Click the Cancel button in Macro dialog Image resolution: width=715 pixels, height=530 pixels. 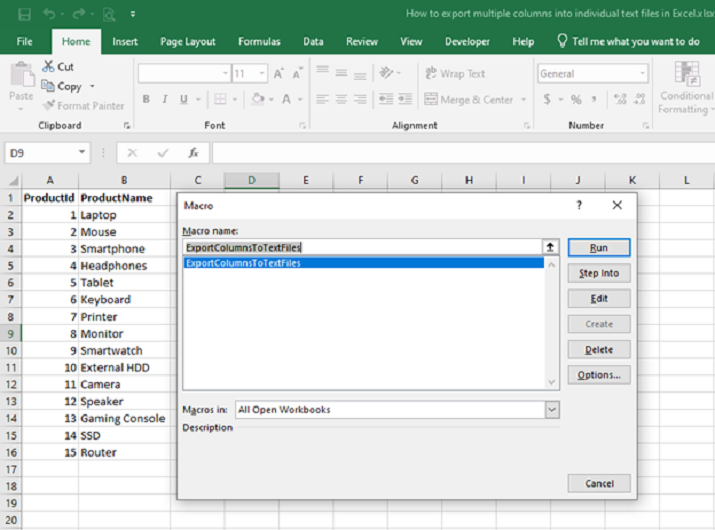pyautogui.click(x=599, y=483)
